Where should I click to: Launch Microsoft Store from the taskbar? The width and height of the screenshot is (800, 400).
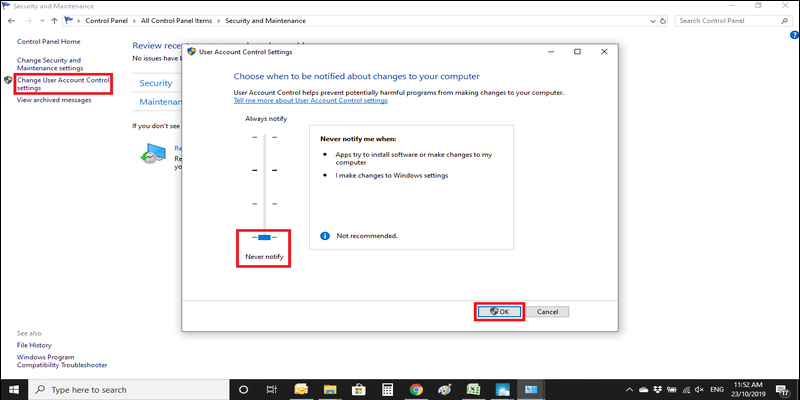[359, 389]
